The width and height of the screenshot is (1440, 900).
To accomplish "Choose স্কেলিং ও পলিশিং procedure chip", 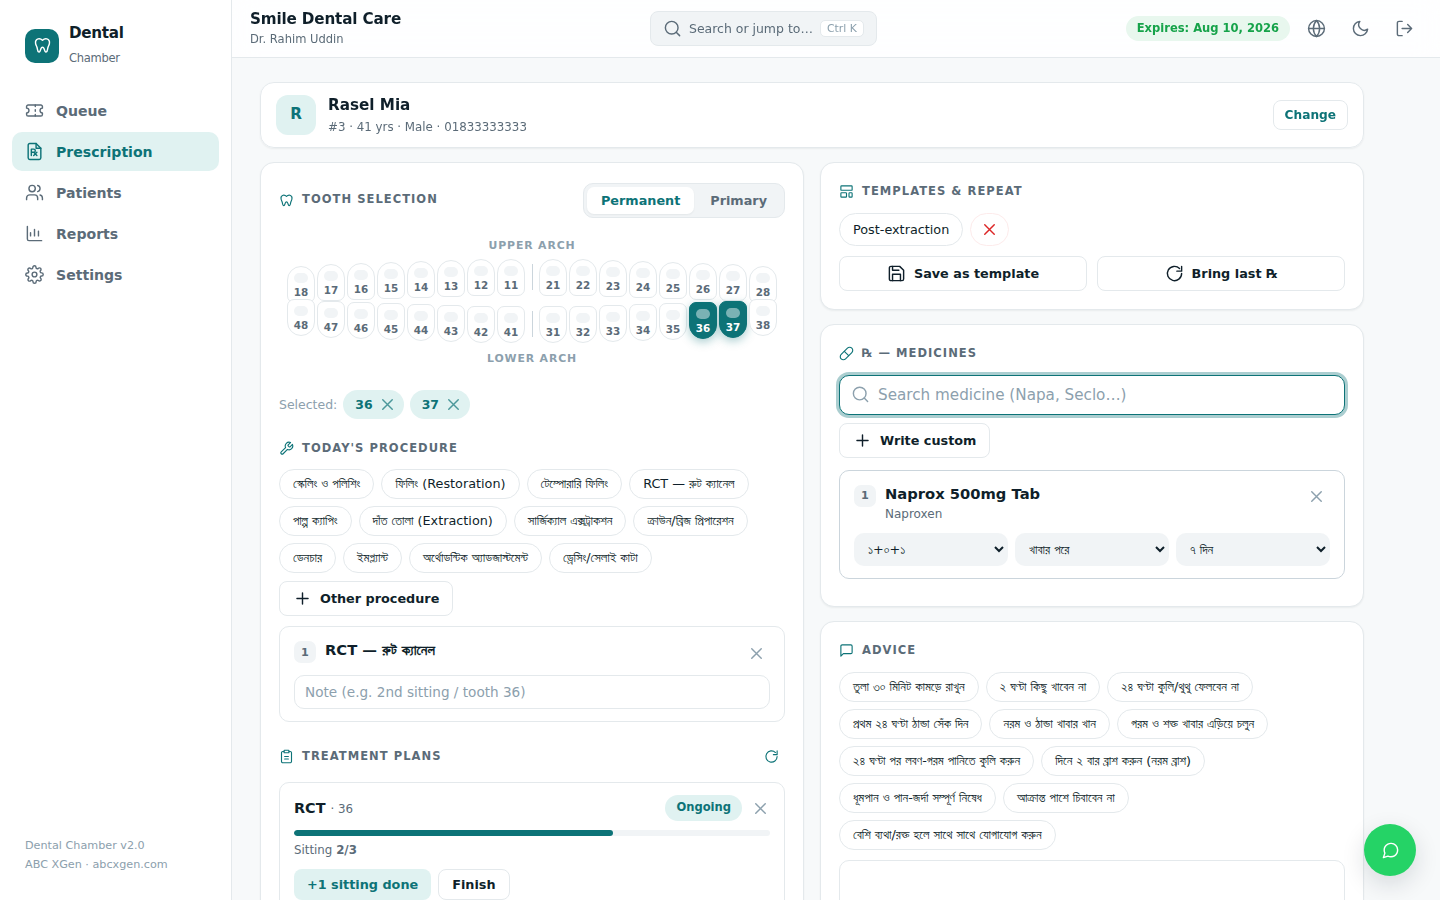I will [326, 484].
